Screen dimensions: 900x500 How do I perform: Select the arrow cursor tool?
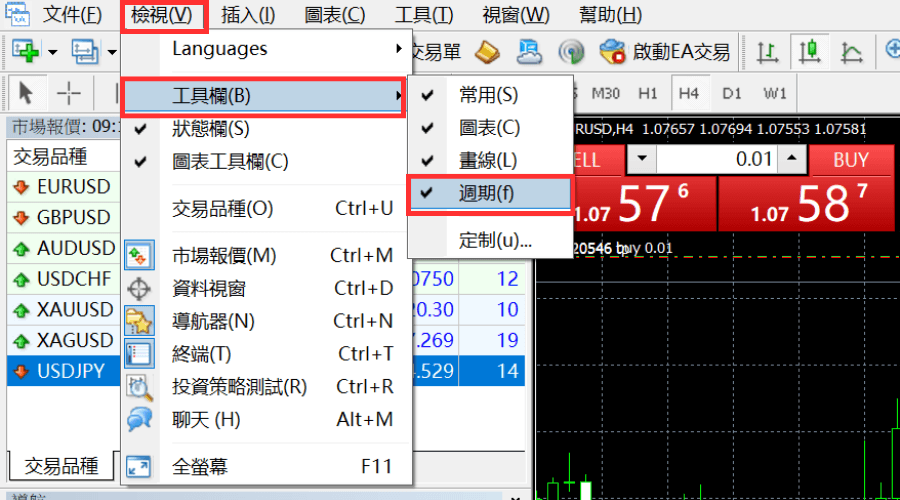click(x=25, y=93)
